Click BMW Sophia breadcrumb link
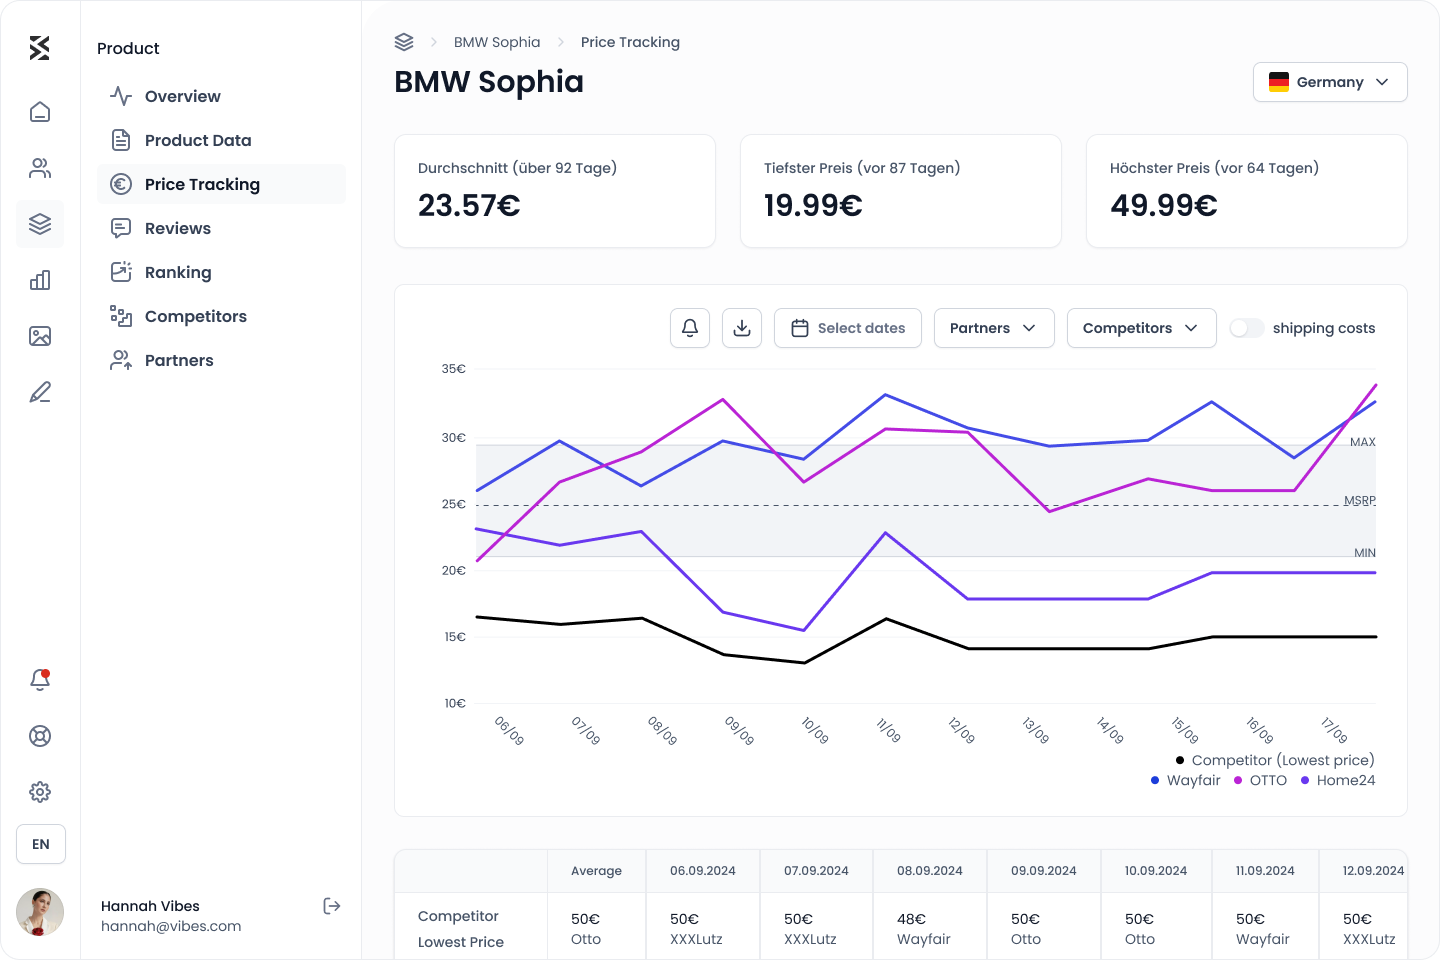Image resolution: width=1440 pixels, height=960 pixels. (497, 42)
